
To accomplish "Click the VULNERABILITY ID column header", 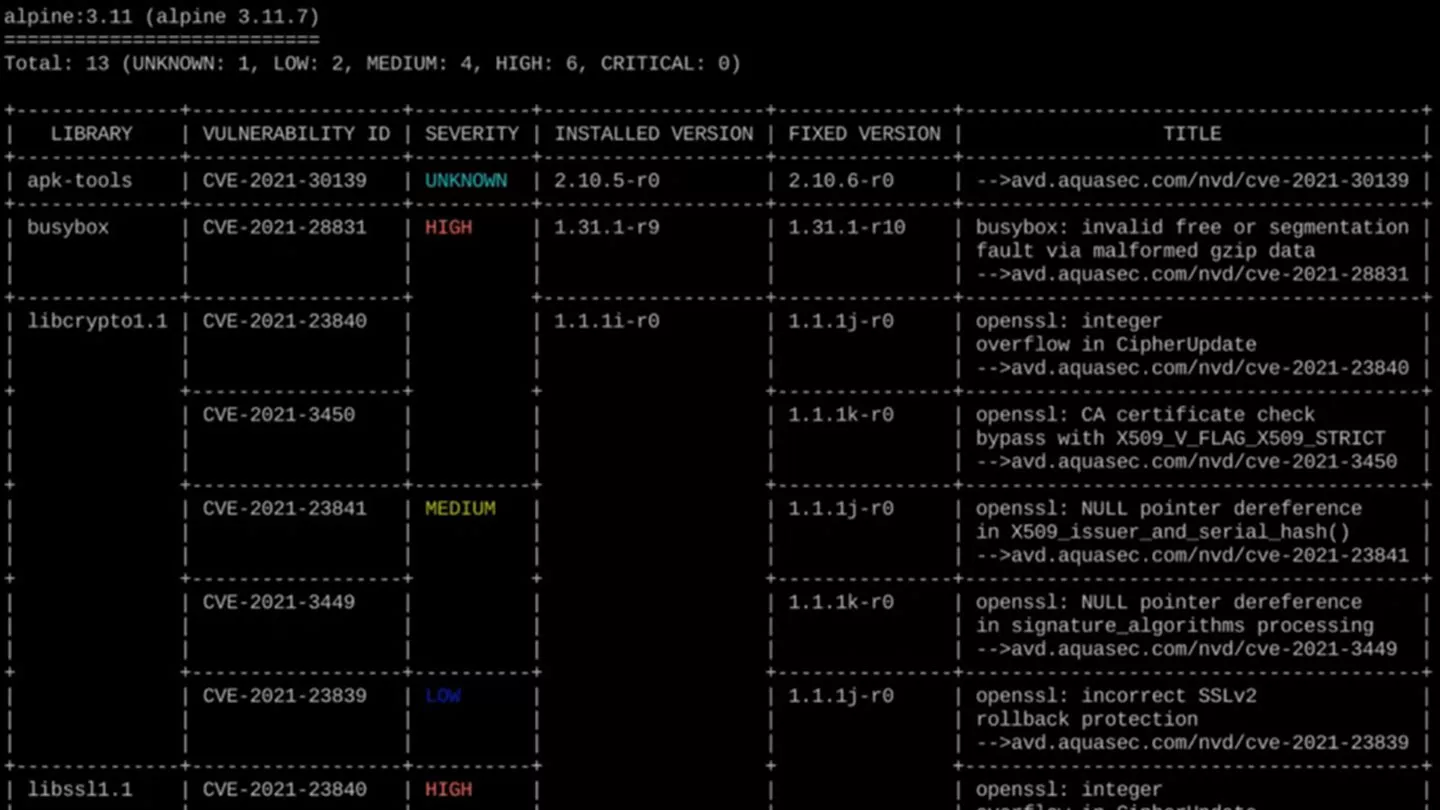I will (x=296, y=134).
